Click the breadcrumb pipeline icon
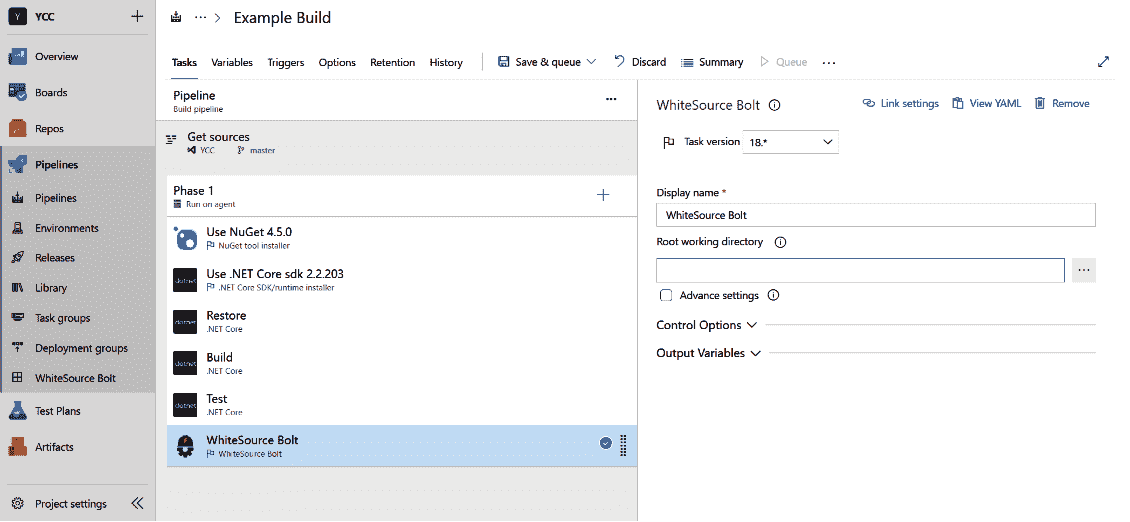Viewport: 1130px width, 522px height. tap(176, 18)
